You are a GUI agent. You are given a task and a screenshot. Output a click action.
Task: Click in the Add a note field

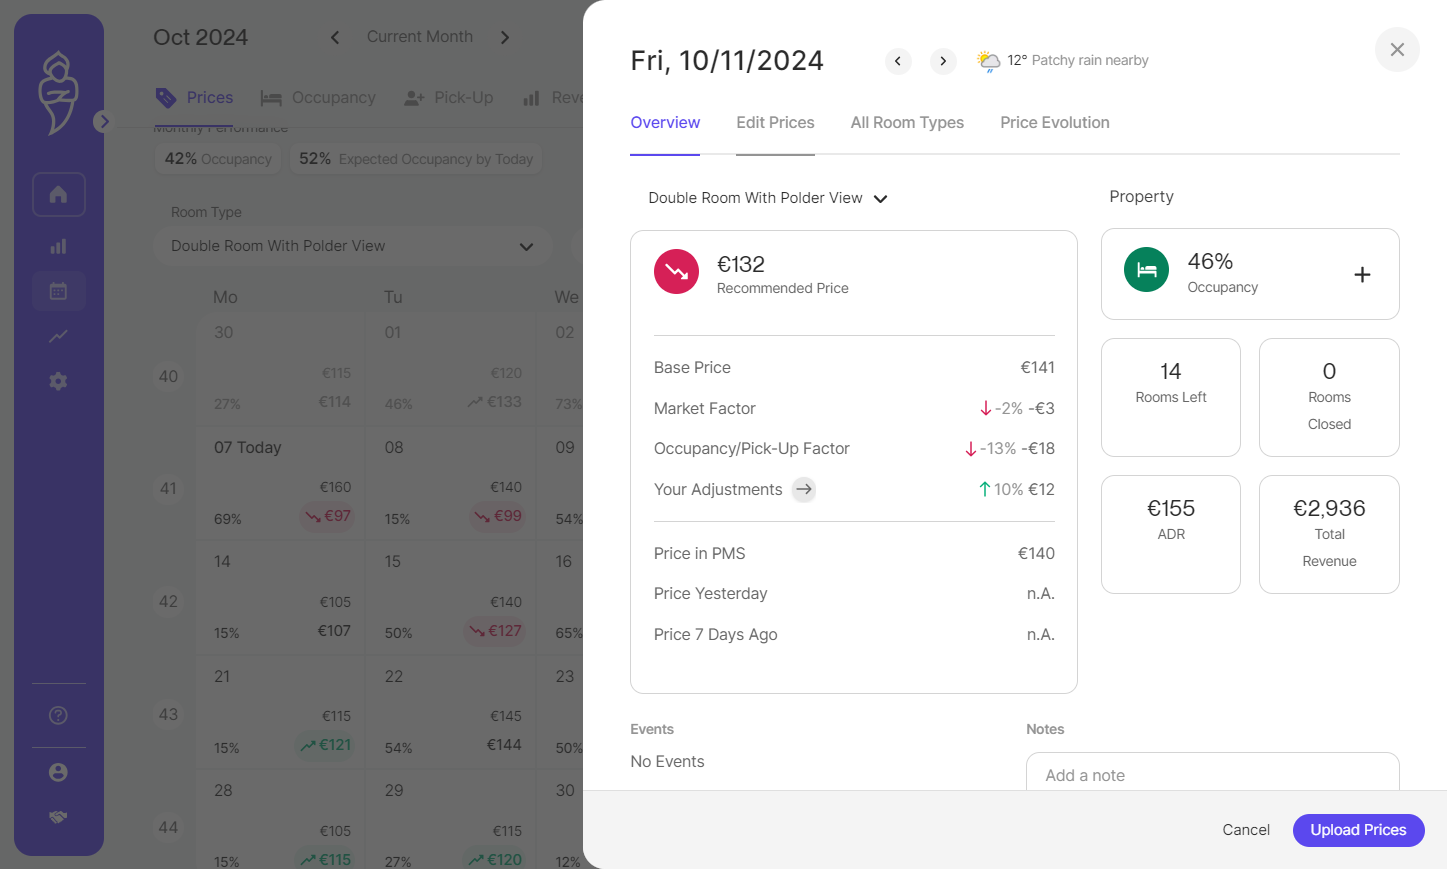(1213, 772)
